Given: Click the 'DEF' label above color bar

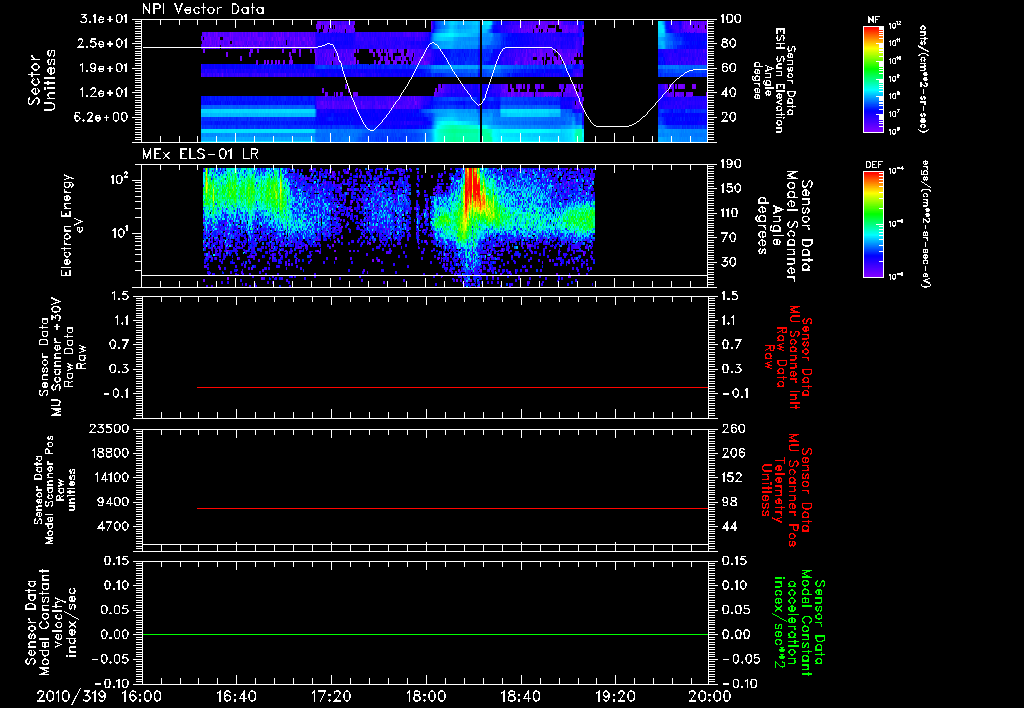Looking at the screenshot, I should [873, 165].
